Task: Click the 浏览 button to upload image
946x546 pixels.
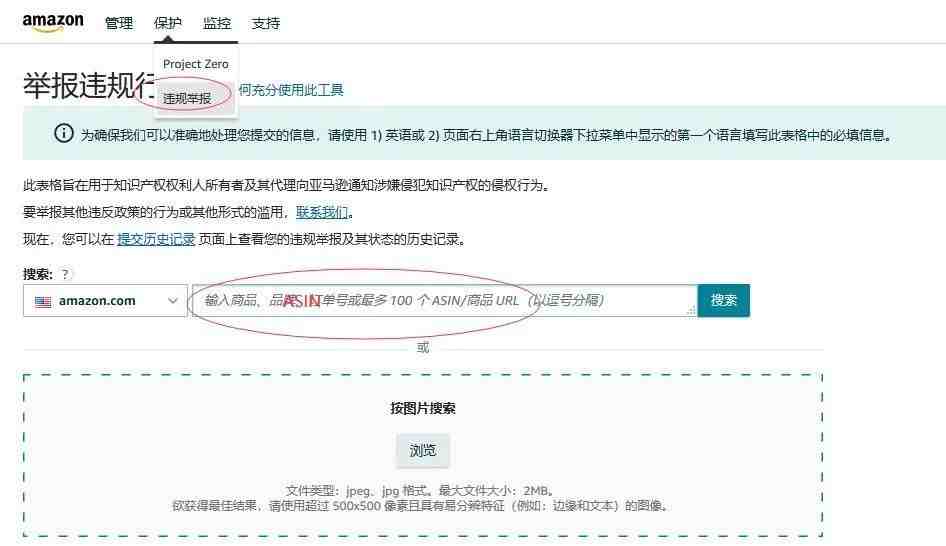Action: click(x=422, y=450)
